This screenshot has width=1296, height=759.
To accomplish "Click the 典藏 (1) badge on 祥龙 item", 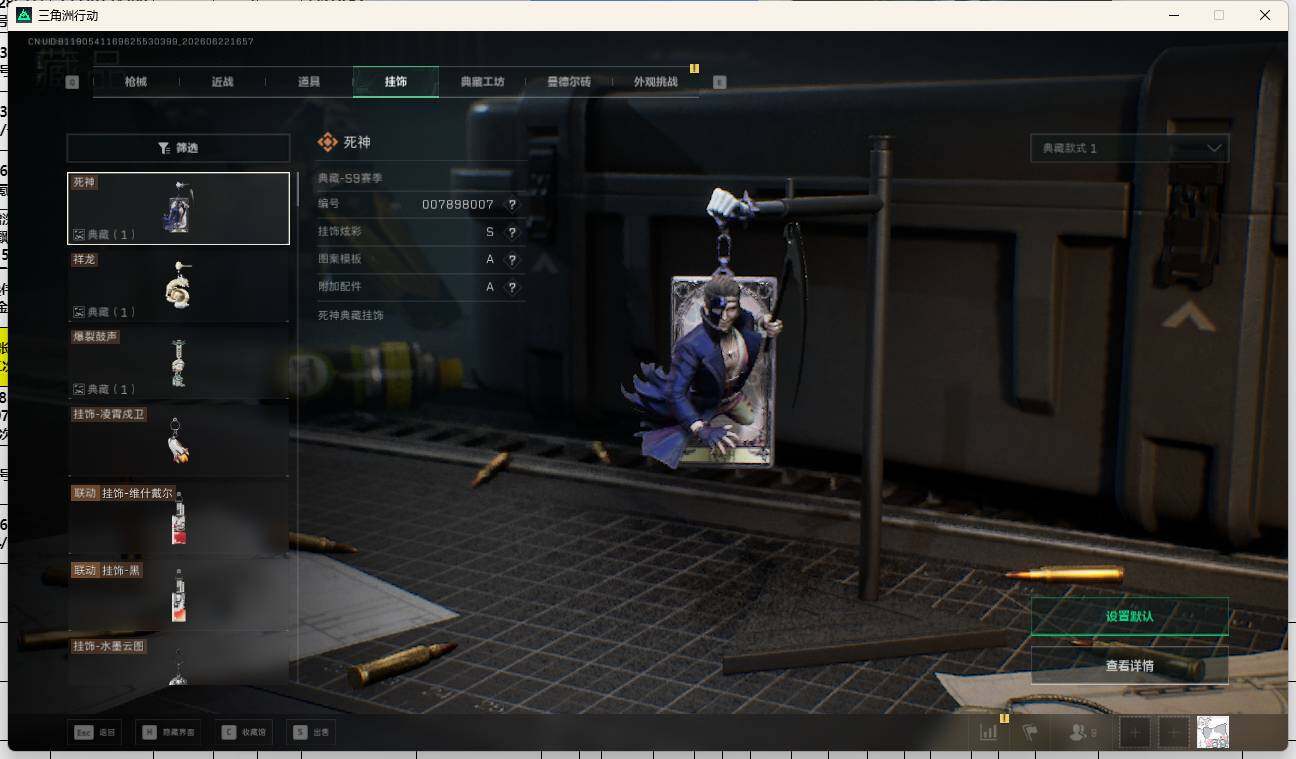I will (x=105, y=312).
